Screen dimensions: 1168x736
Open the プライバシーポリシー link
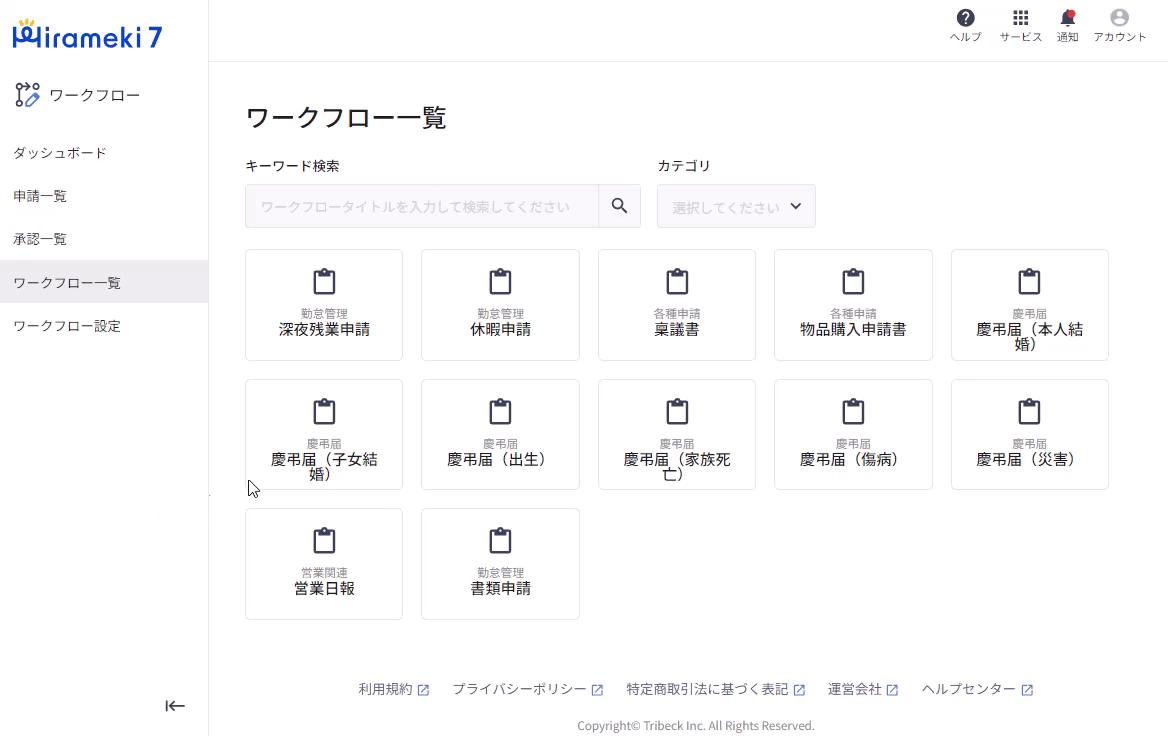point(519,689)
